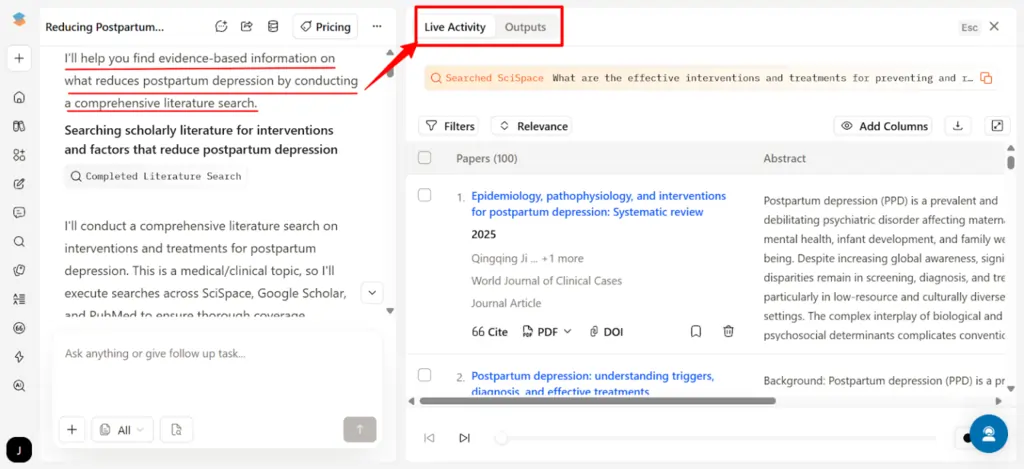Screen dimensions: 1024x469
Task: Expand the results table to fullscreen
Action: pyautogui.click(x=997, y=126)
